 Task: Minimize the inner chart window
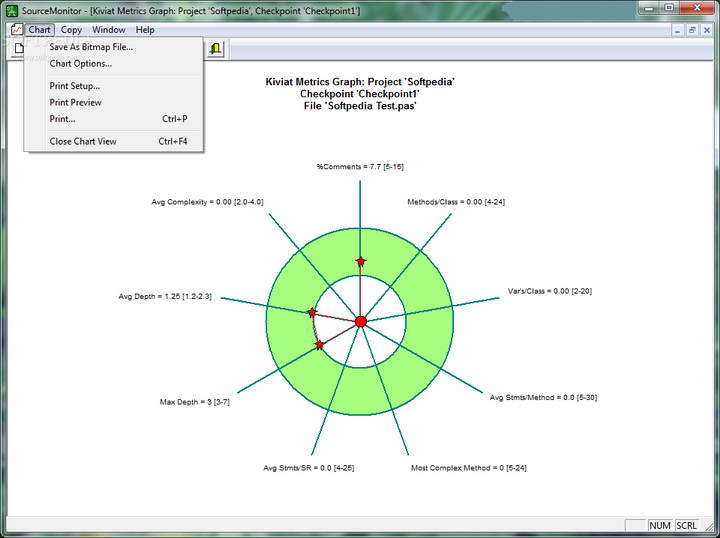676,30
